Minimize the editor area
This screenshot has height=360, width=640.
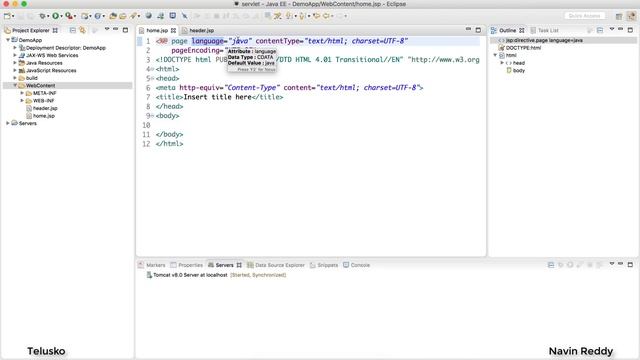click(469, 29)
